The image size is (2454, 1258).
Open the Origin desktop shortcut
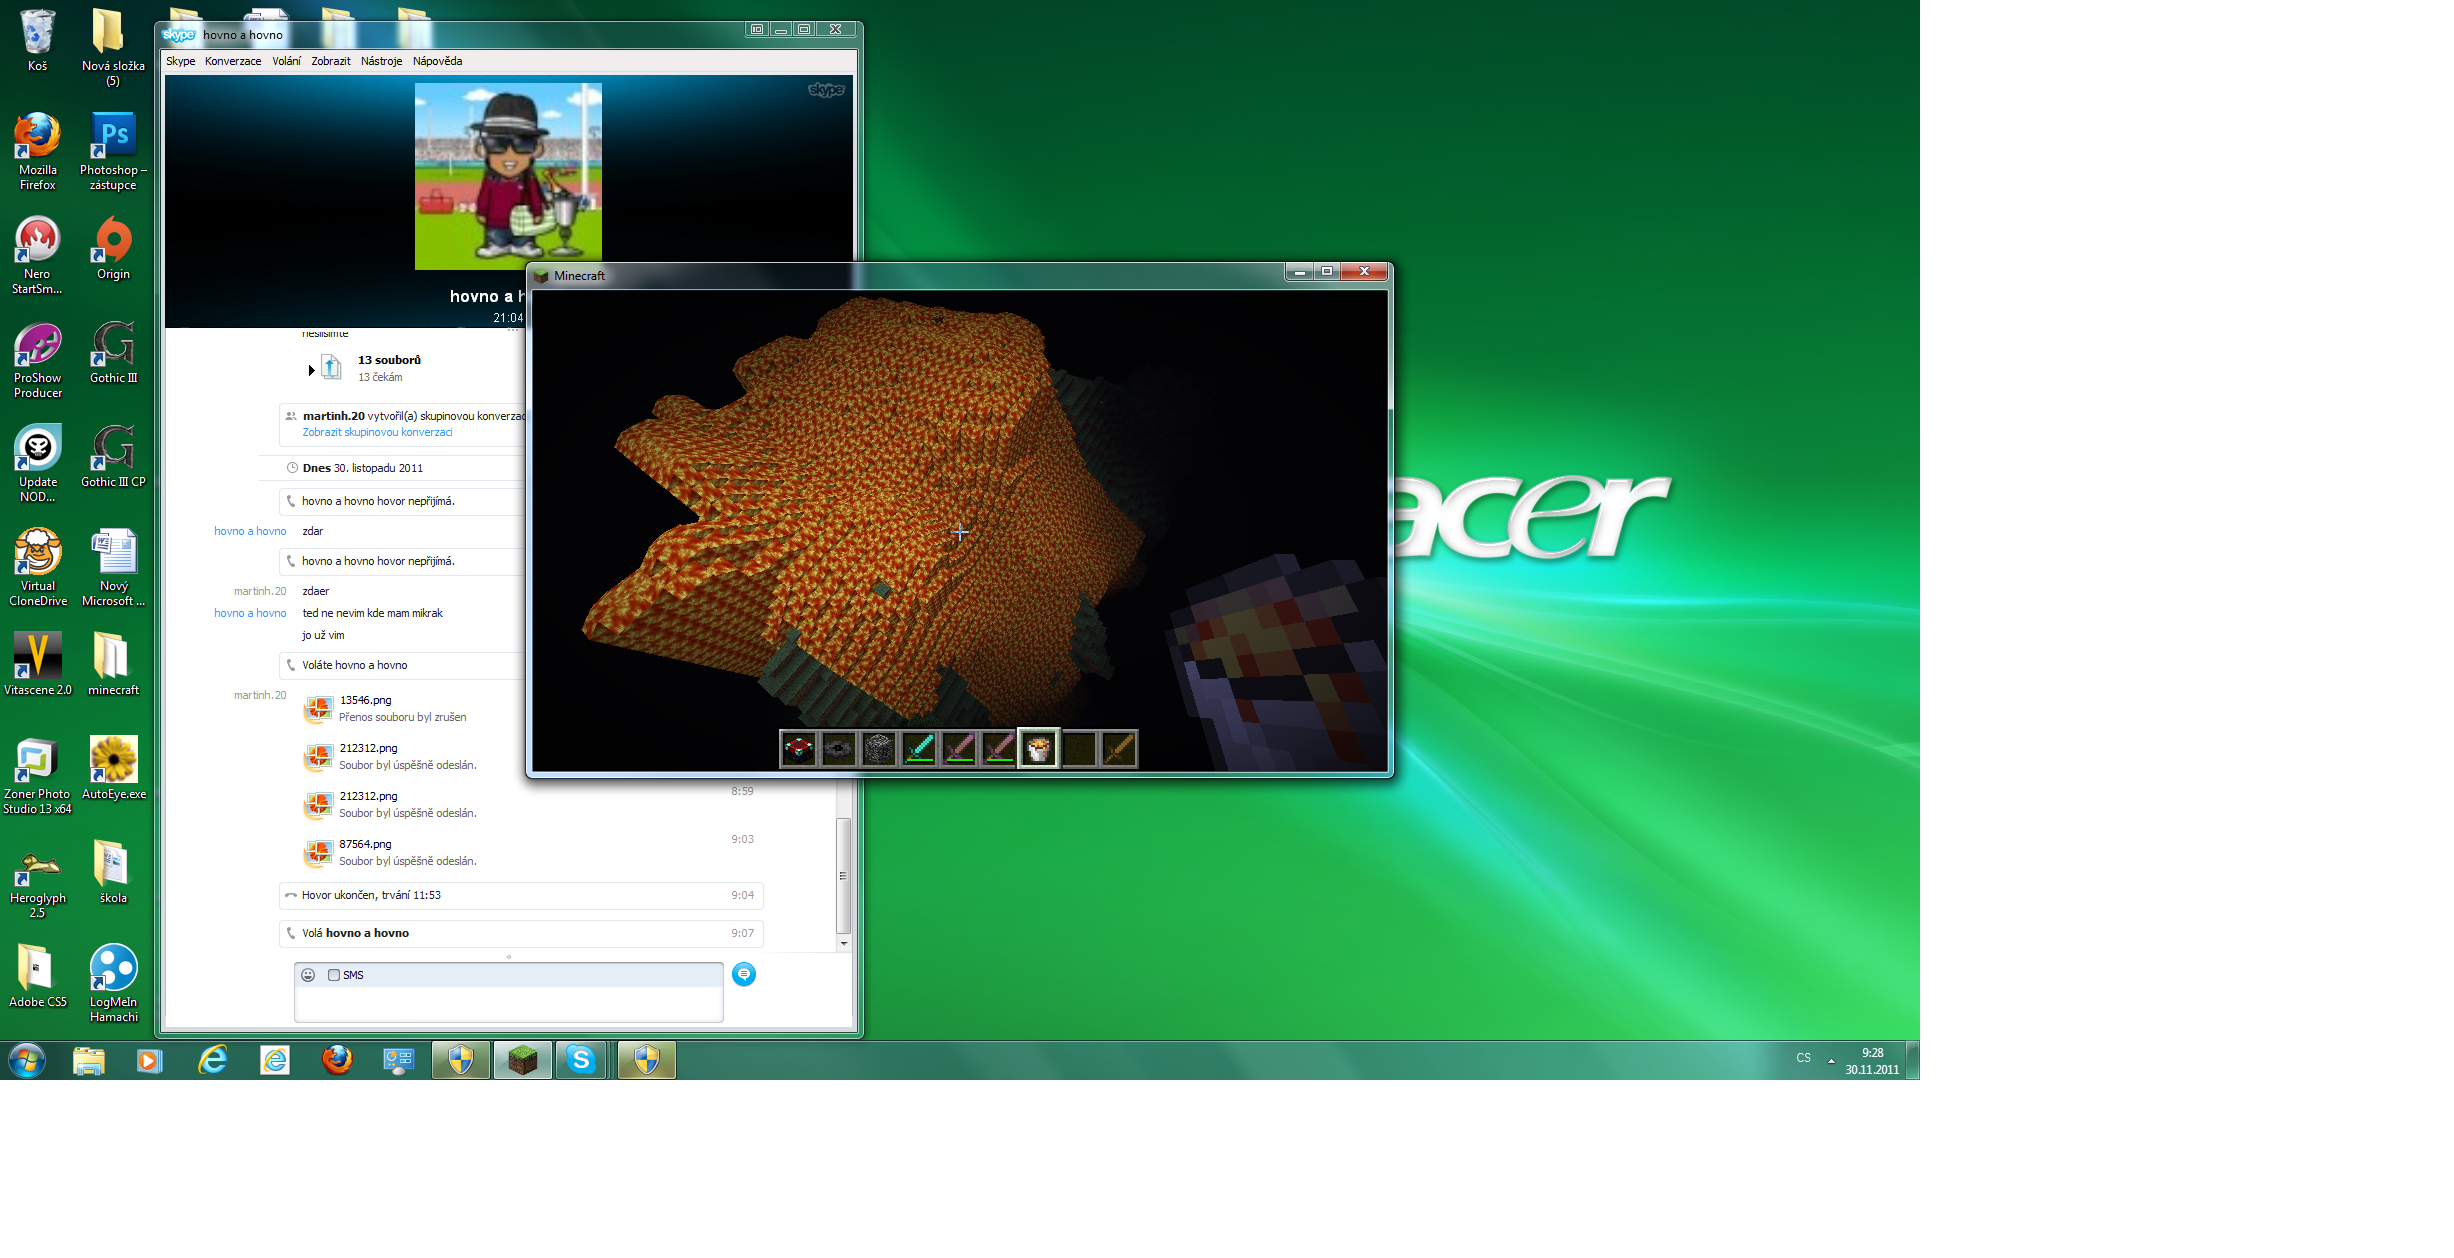[113, 248]
